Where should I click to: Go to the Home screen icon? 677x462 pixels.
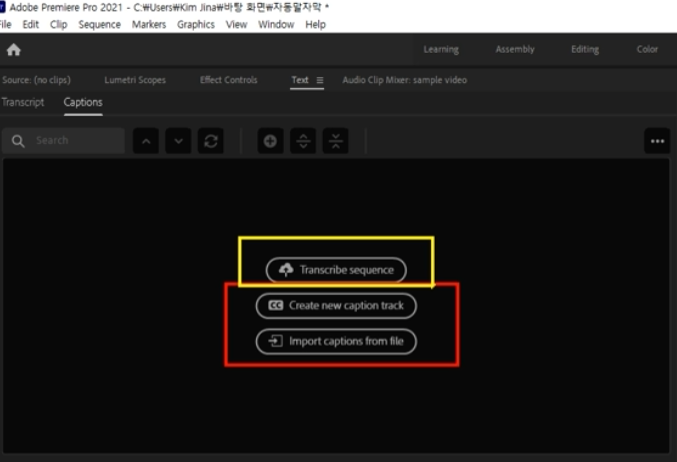(13, 50)
